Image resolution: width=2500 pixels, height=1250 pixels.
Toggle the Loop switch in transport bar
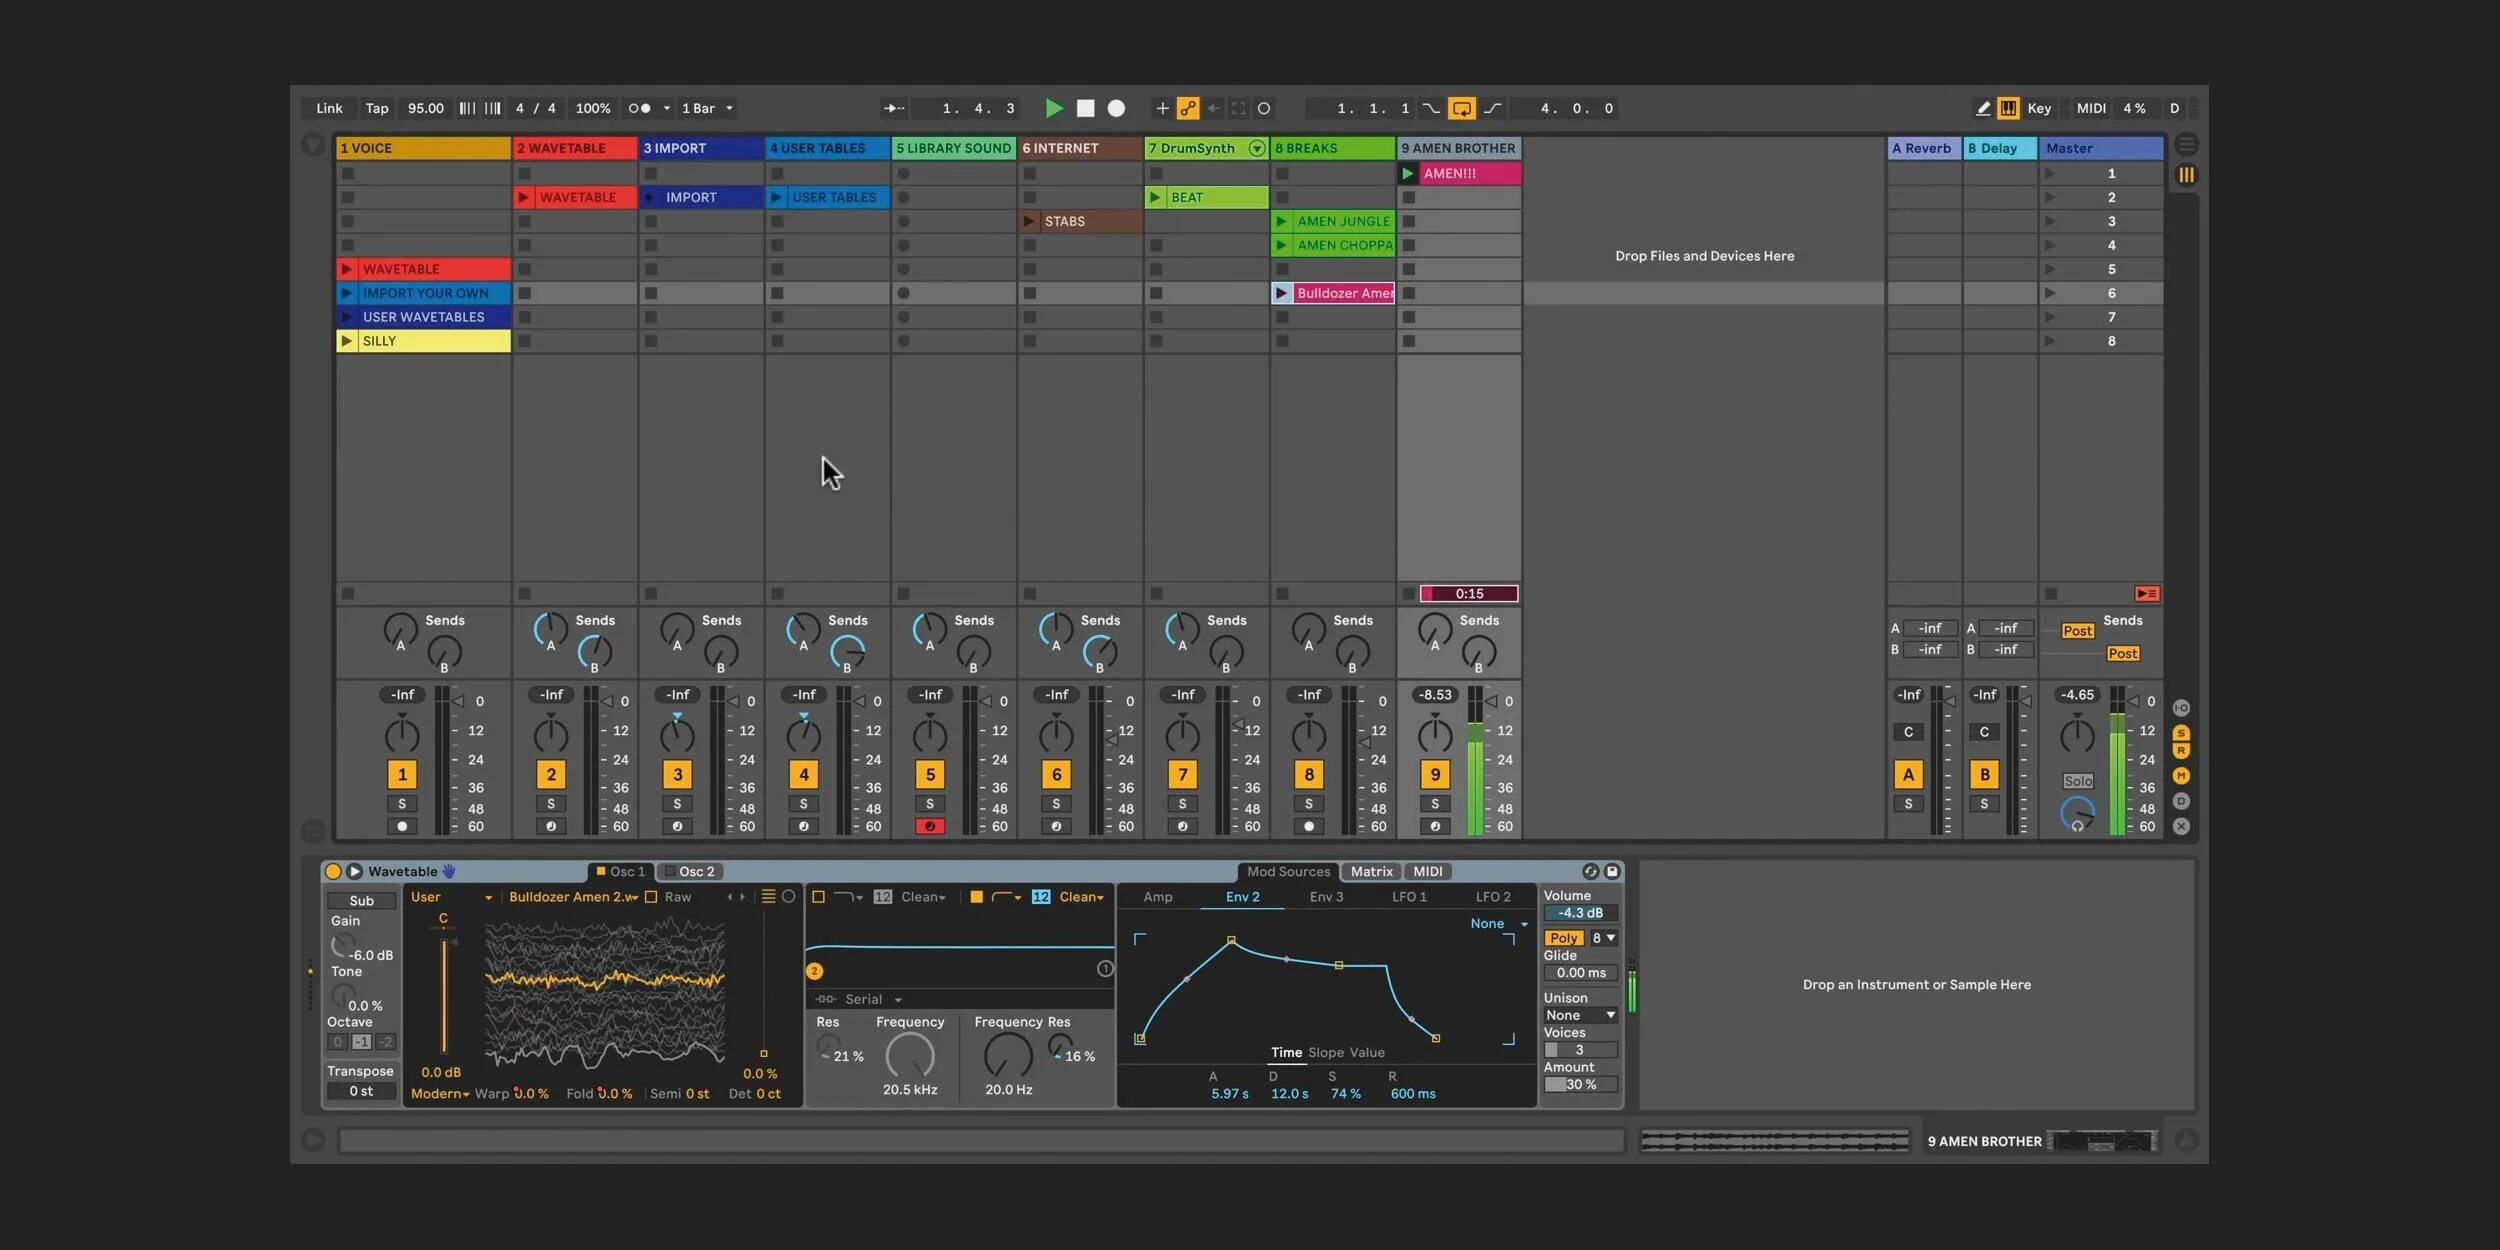(x=1461, y=108)
